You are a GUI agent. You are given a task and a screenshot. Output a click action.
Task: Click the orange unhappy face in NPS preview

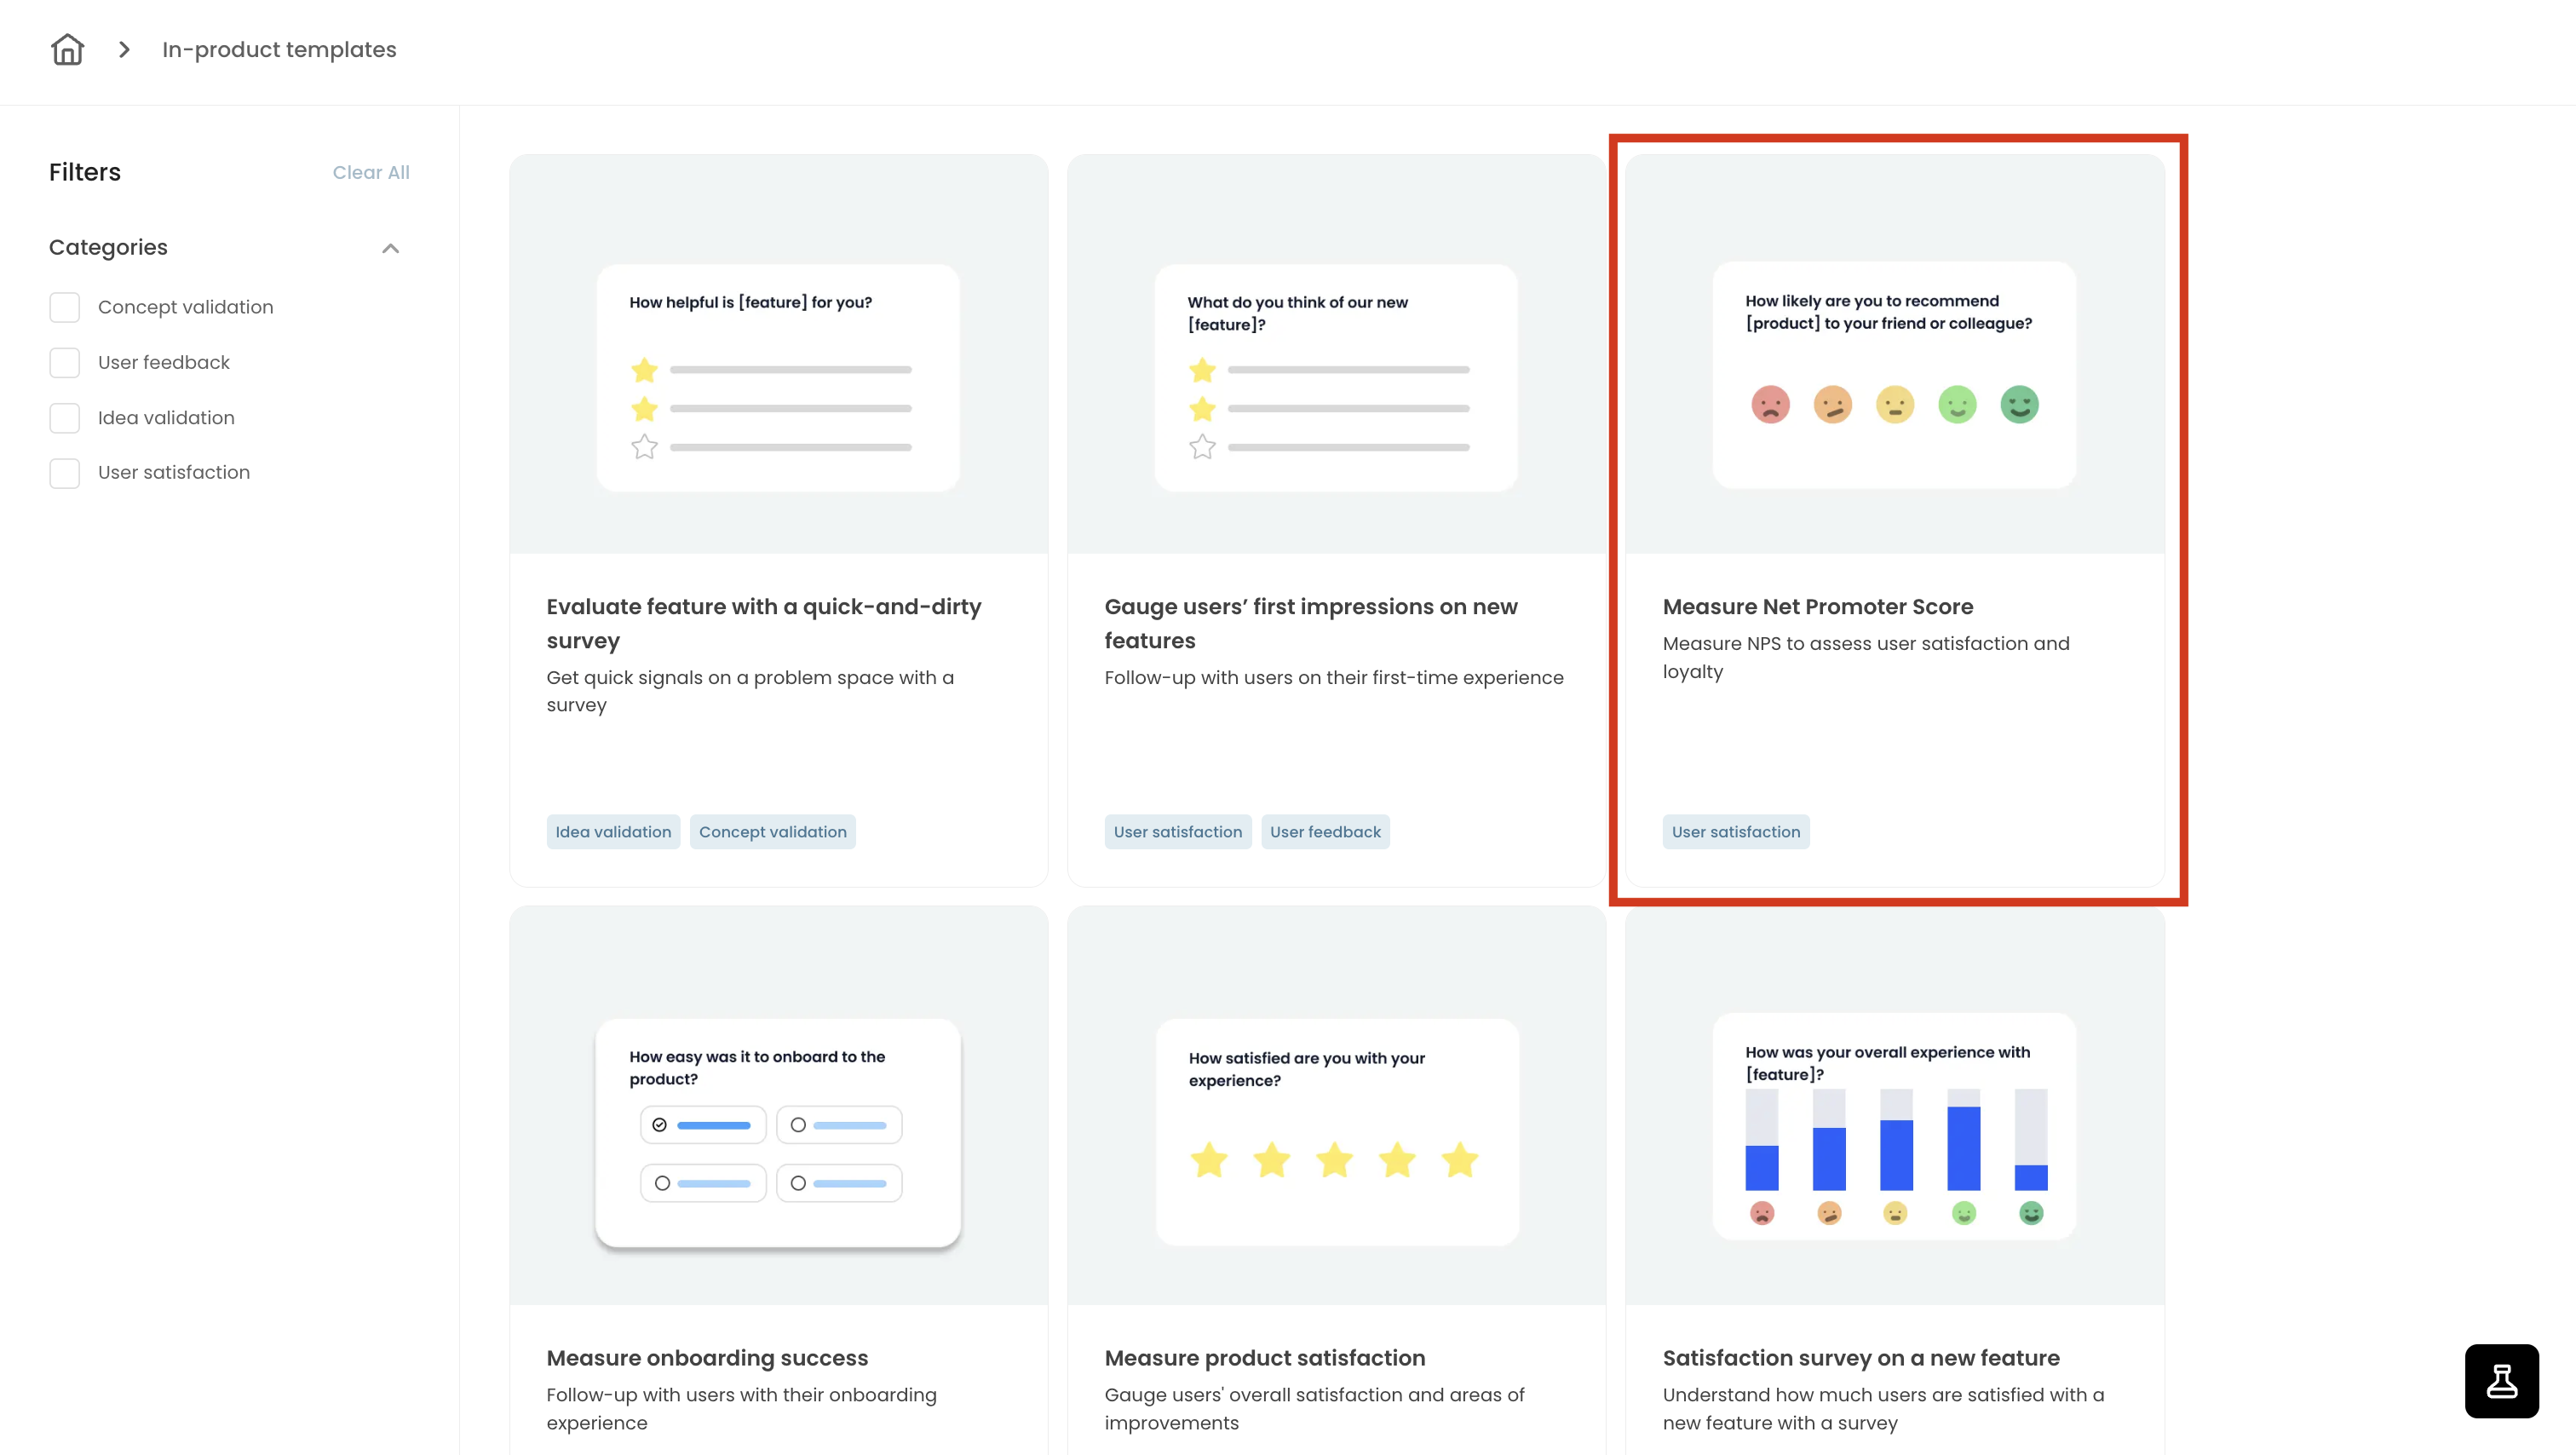(x=1832, y=405)
